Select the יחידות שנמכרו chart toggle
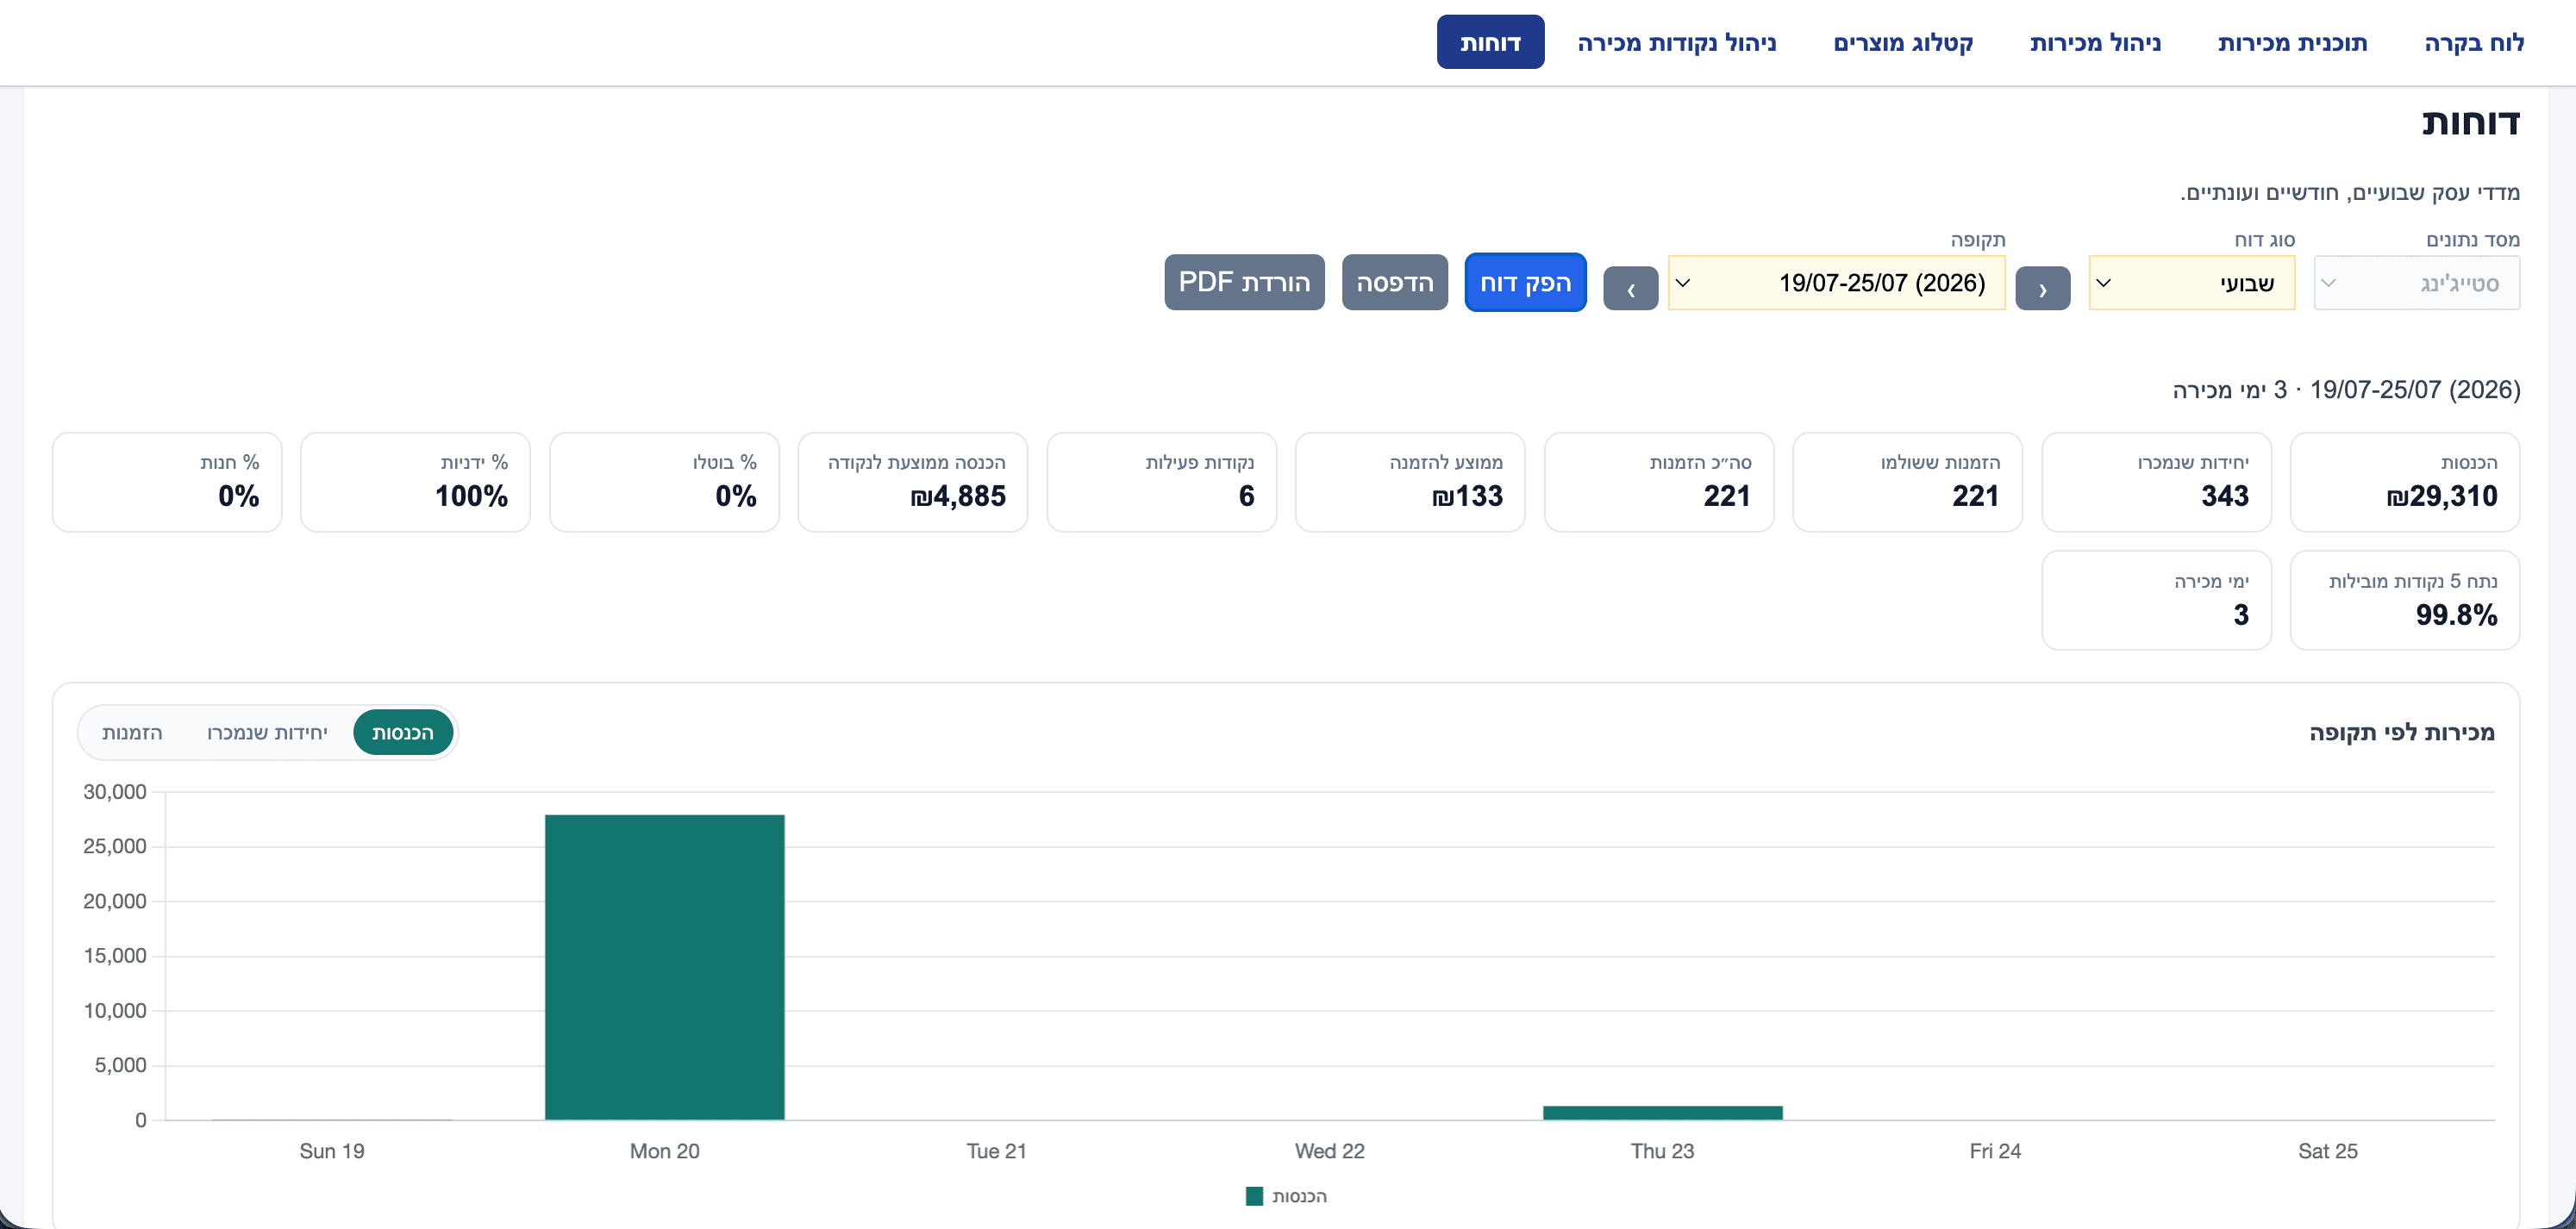 point(267,733)
